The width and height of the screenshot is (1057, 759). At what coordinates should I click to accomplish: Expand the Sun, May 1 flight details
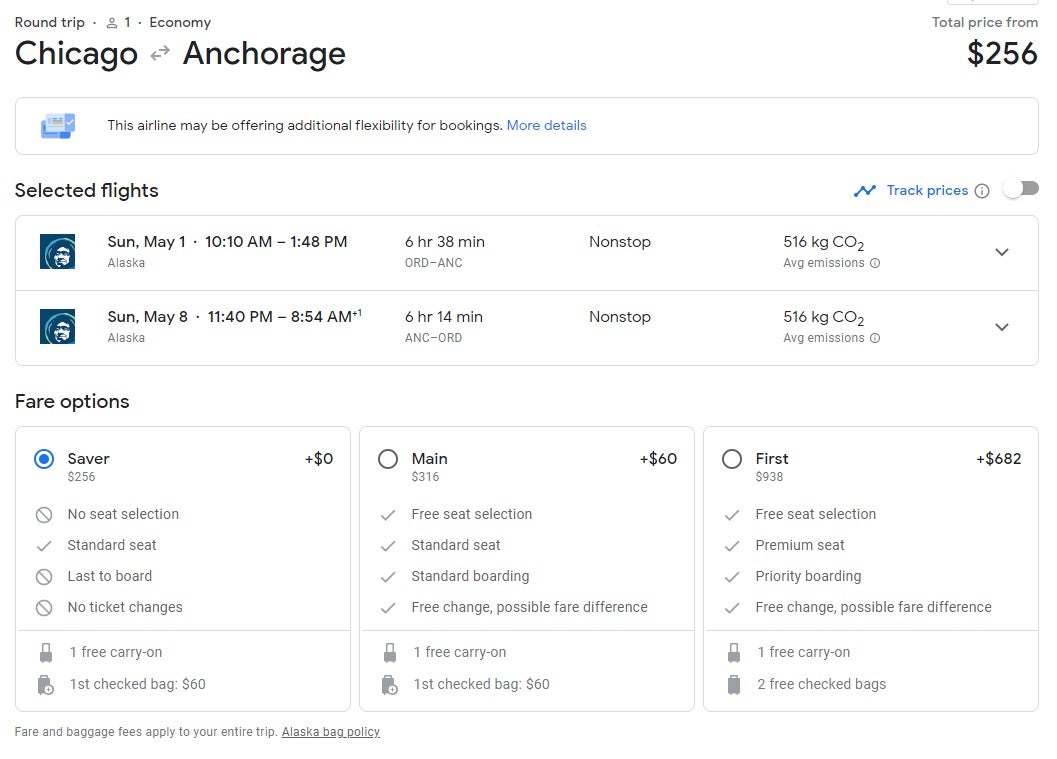pyautogui.click(x=1002, y=252)
